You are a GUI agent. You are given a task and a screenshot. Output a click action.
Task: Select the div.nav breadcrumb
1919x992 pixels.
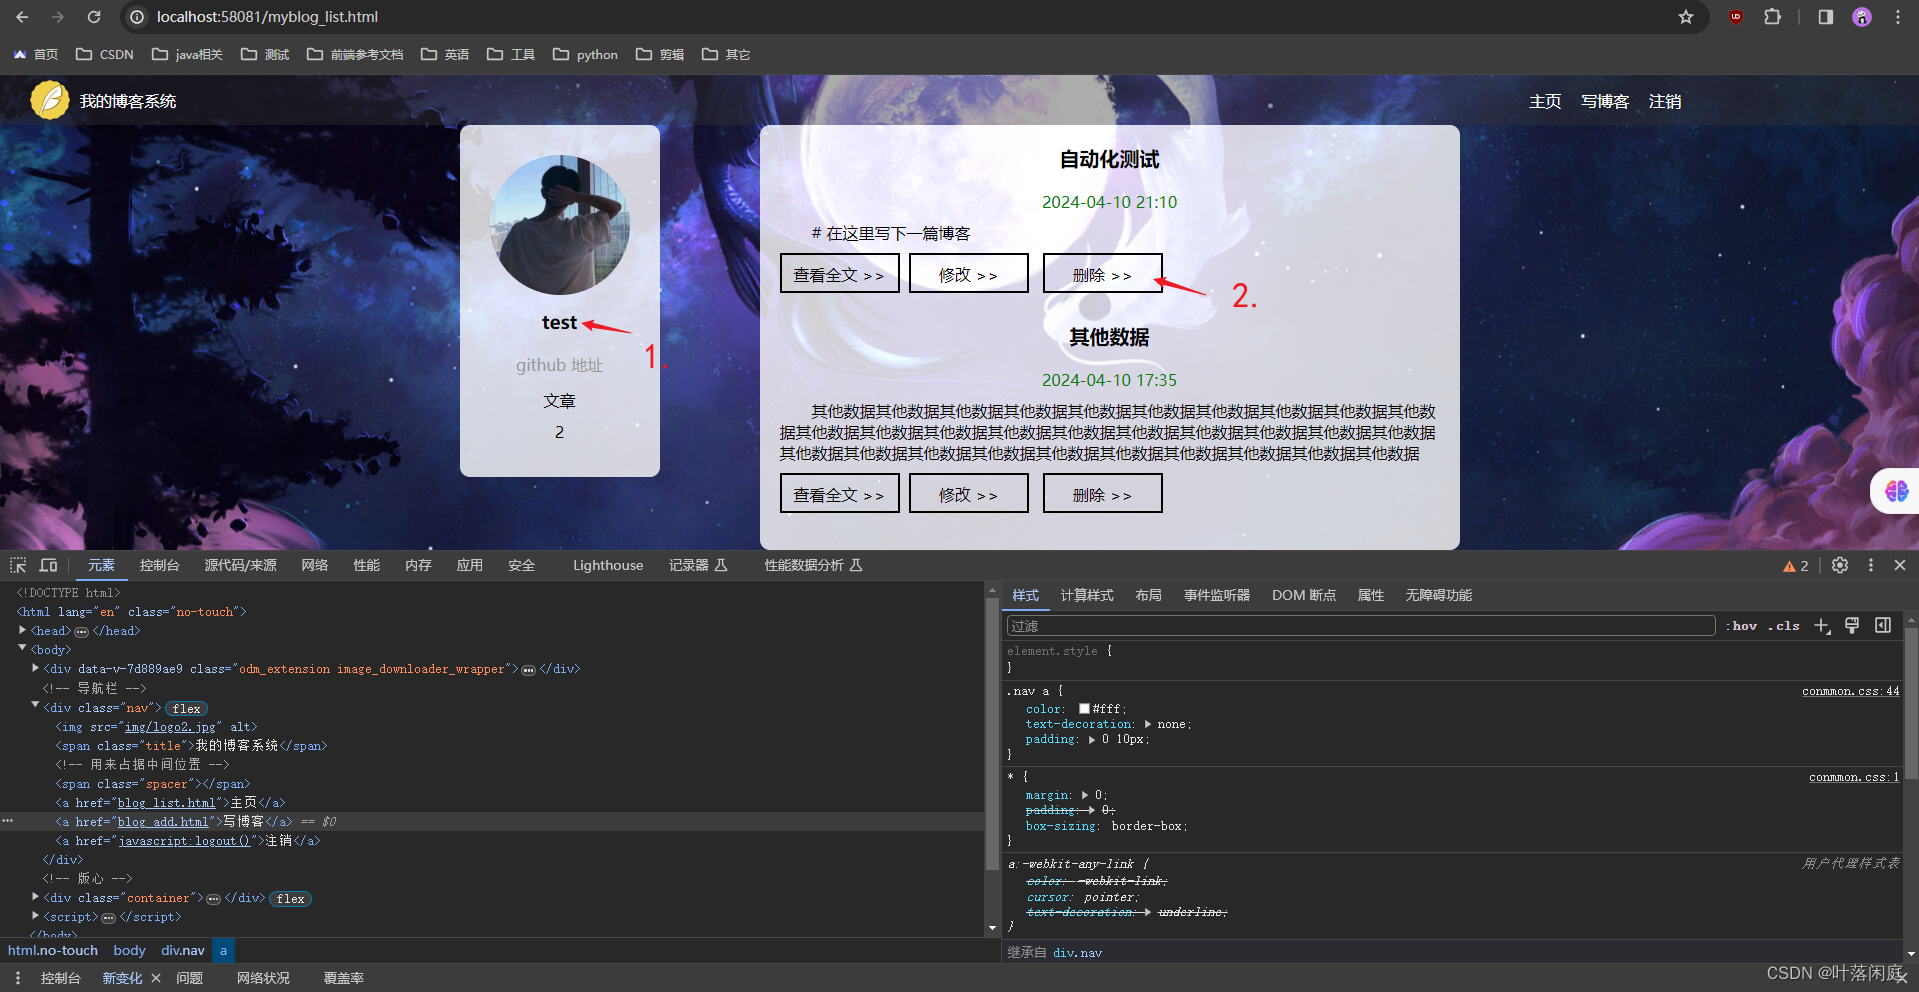pos(183,950)
